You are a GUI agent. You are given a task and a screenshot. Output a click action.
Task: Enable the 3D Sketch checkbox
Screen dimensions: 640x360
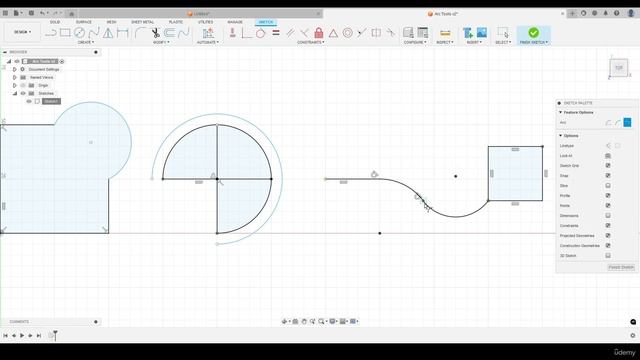tap(608, 256)
